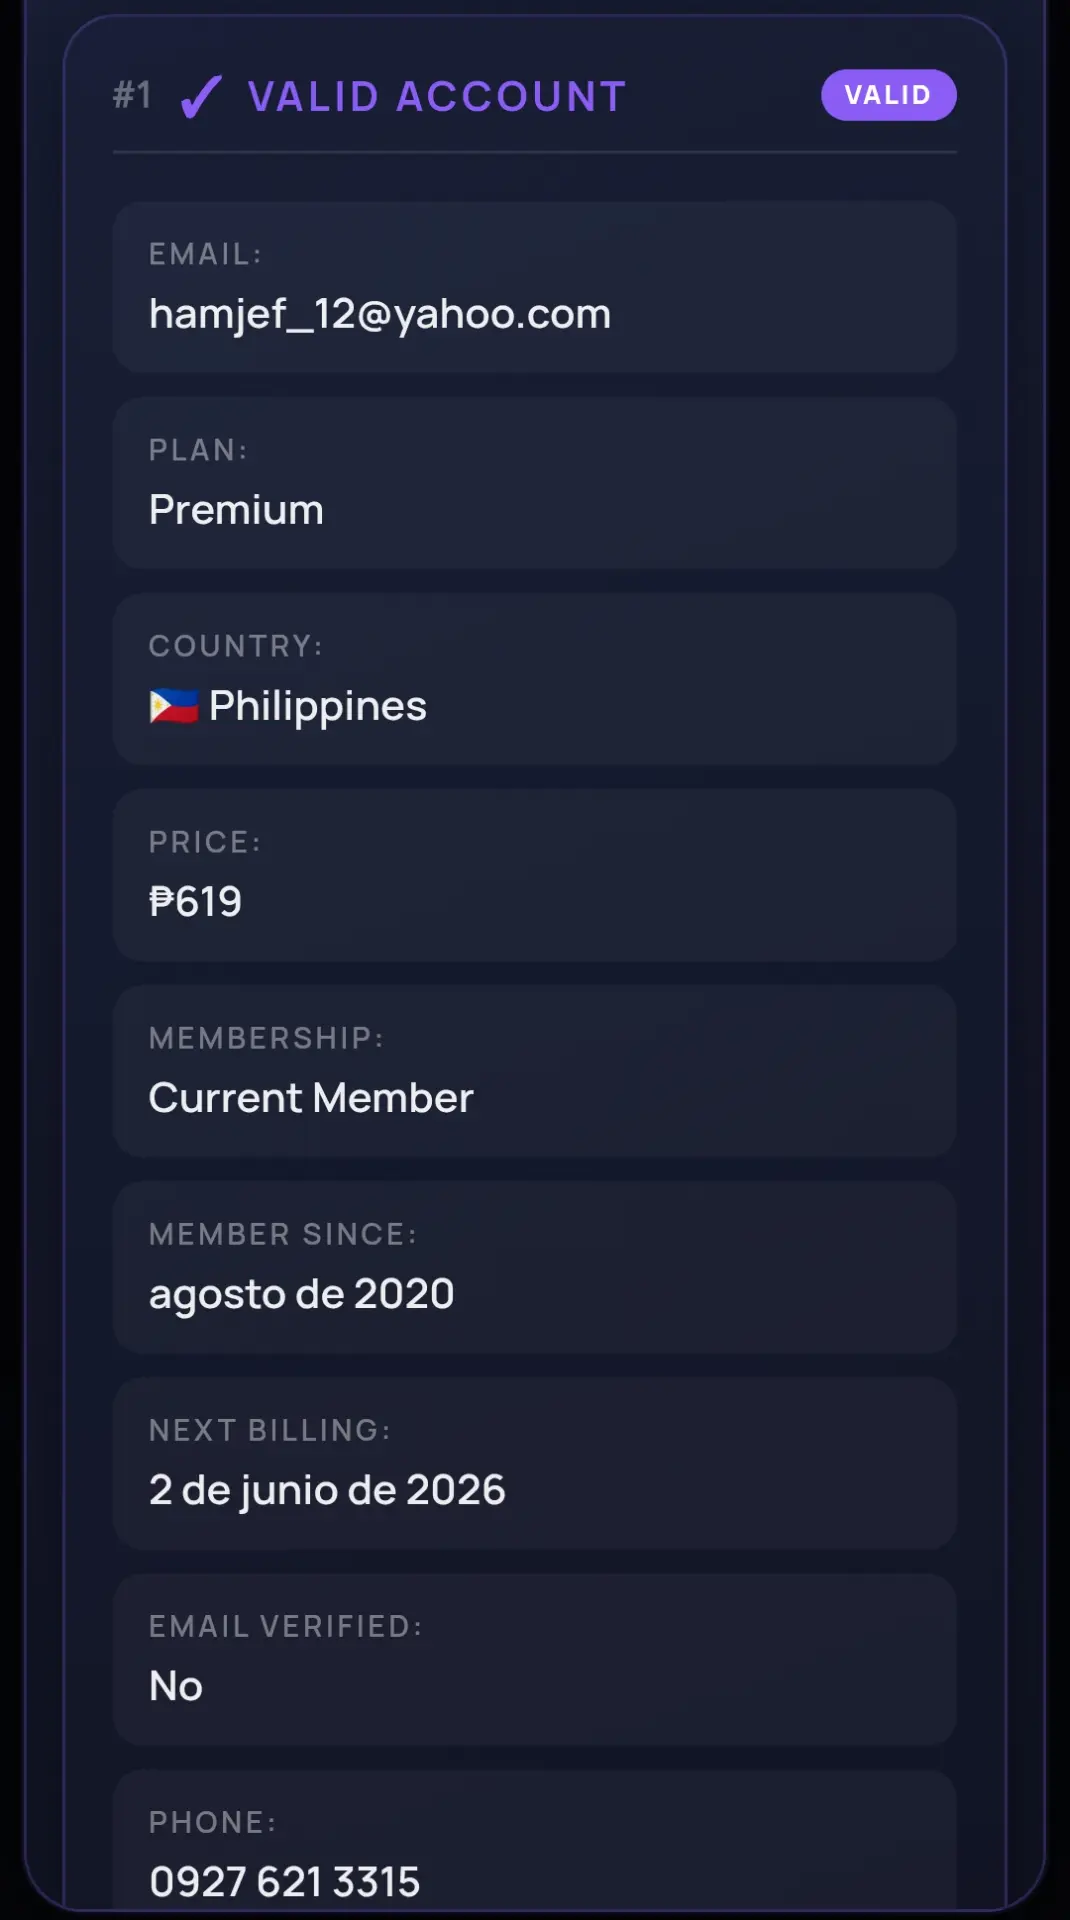This screenshot has width=1070, height=1920.
Task: Select the VALID ACCOUNT heading text
Action: coord(437,97)
